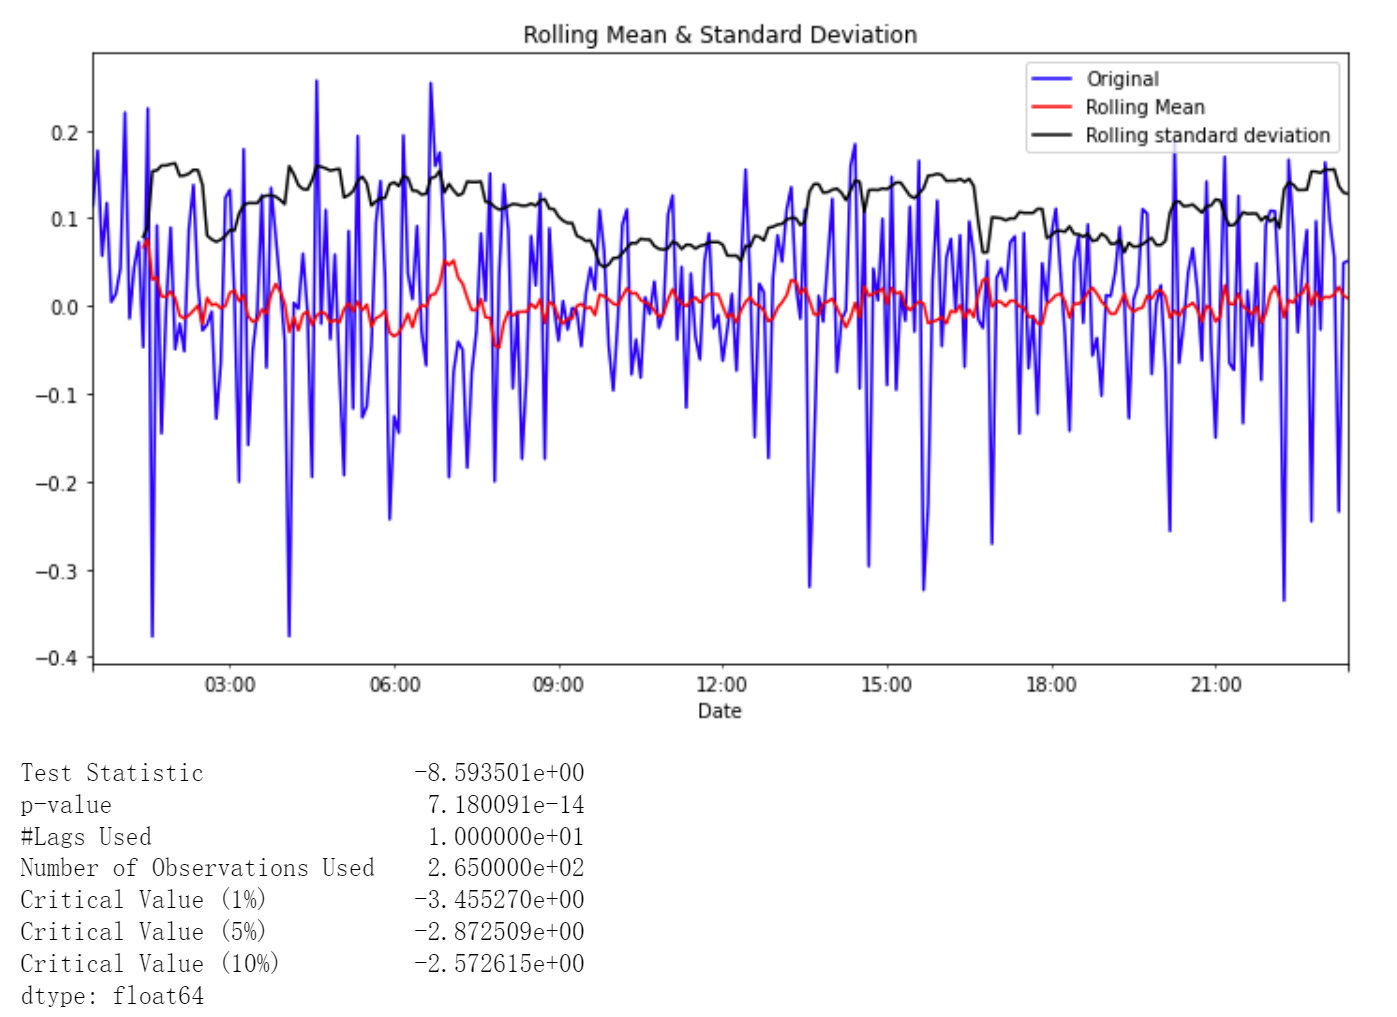Click the '#Lags Used' row label
The height and width of the screenshot is (1017, 1397).
(x=86, y=837)
